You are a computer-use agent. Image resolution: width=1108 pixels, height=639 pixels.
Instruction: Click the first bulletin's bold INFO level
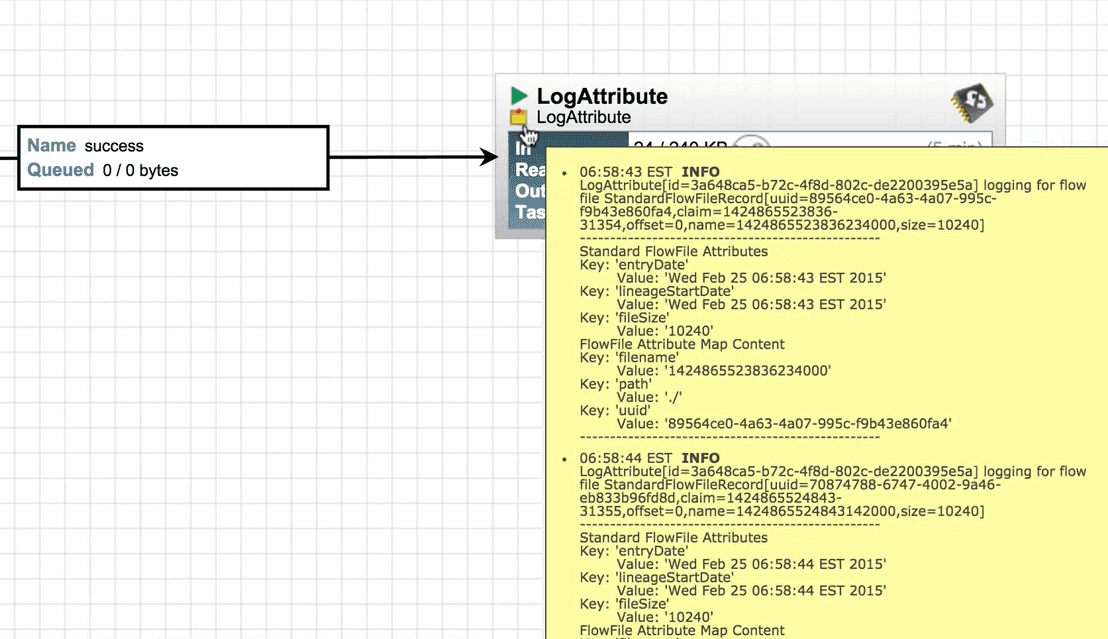tap(700, 172)
